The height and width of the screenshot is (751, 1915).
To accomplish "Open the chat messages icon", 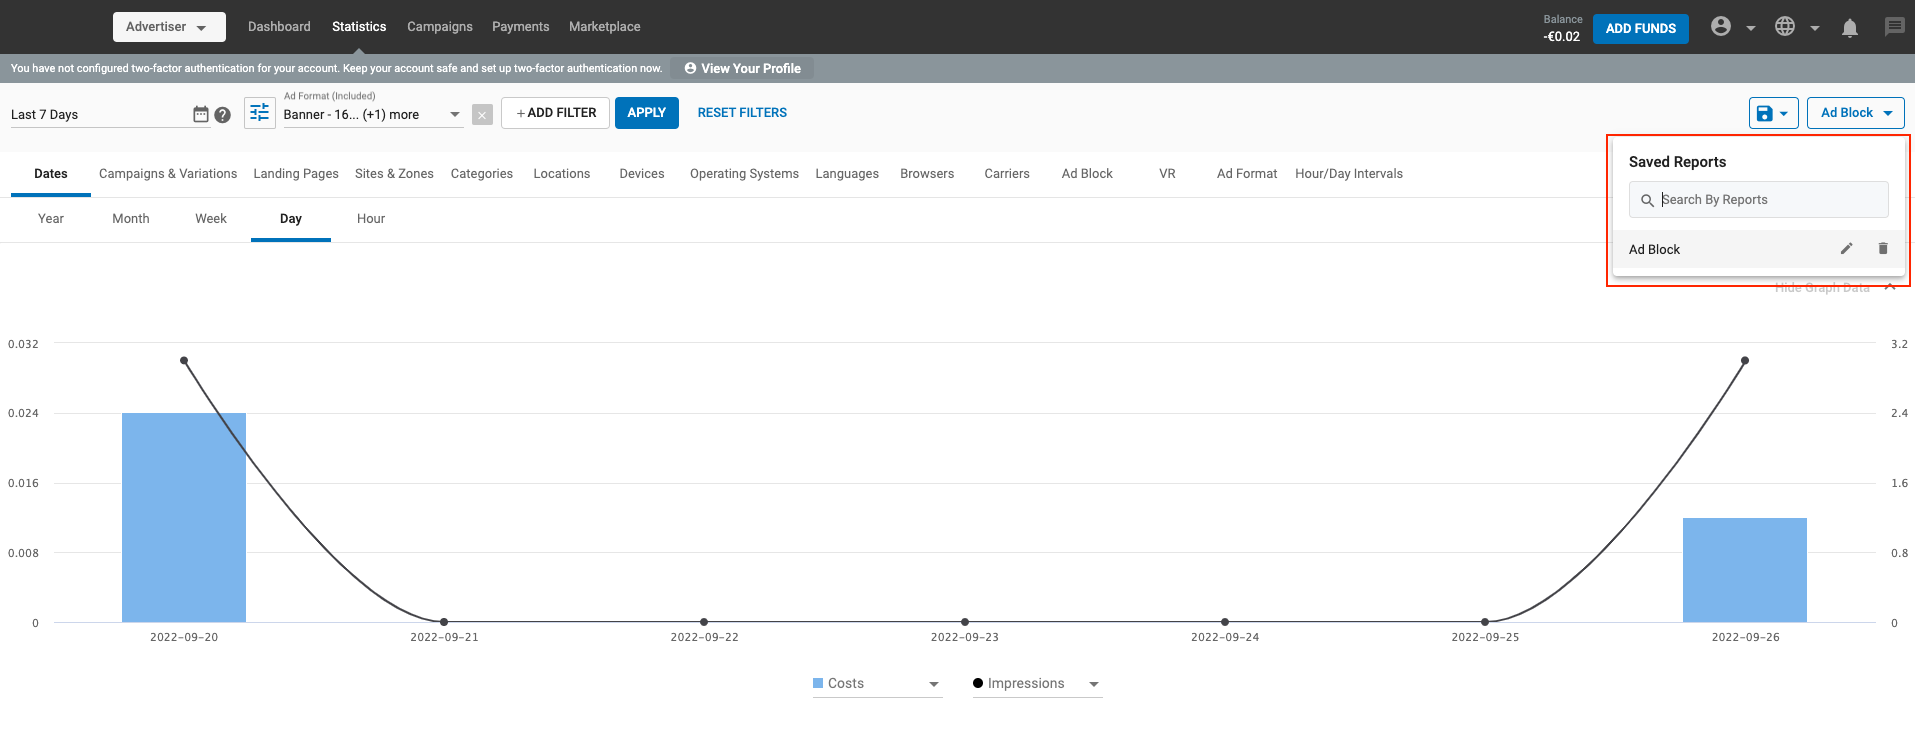I will [1894, 27].
